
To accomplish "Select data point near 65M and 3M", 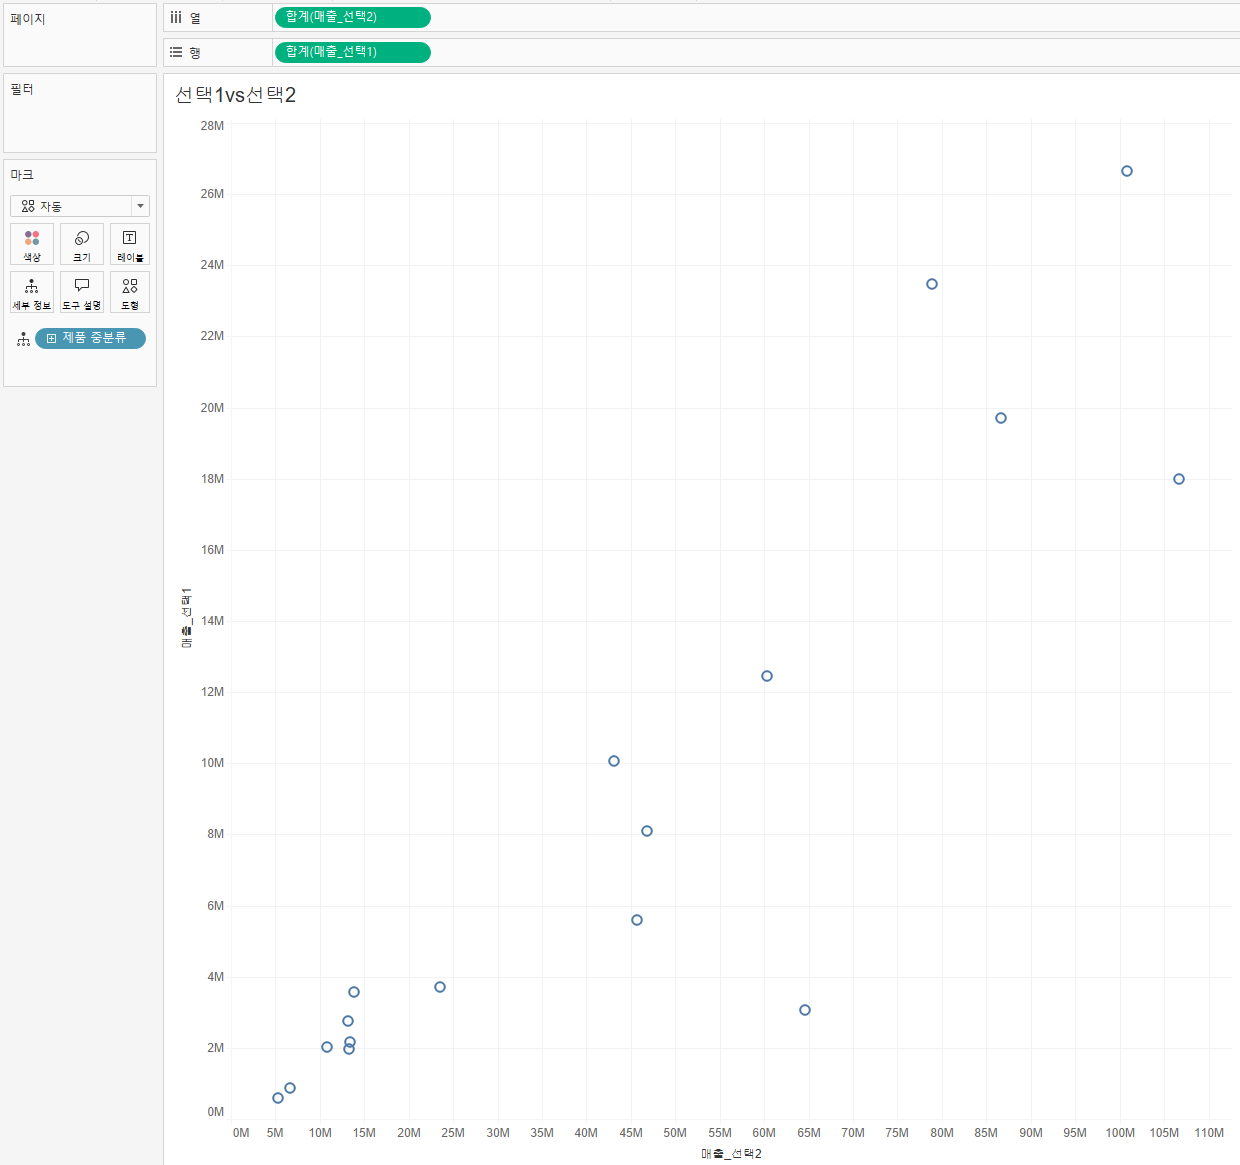I will point(805,1010).
